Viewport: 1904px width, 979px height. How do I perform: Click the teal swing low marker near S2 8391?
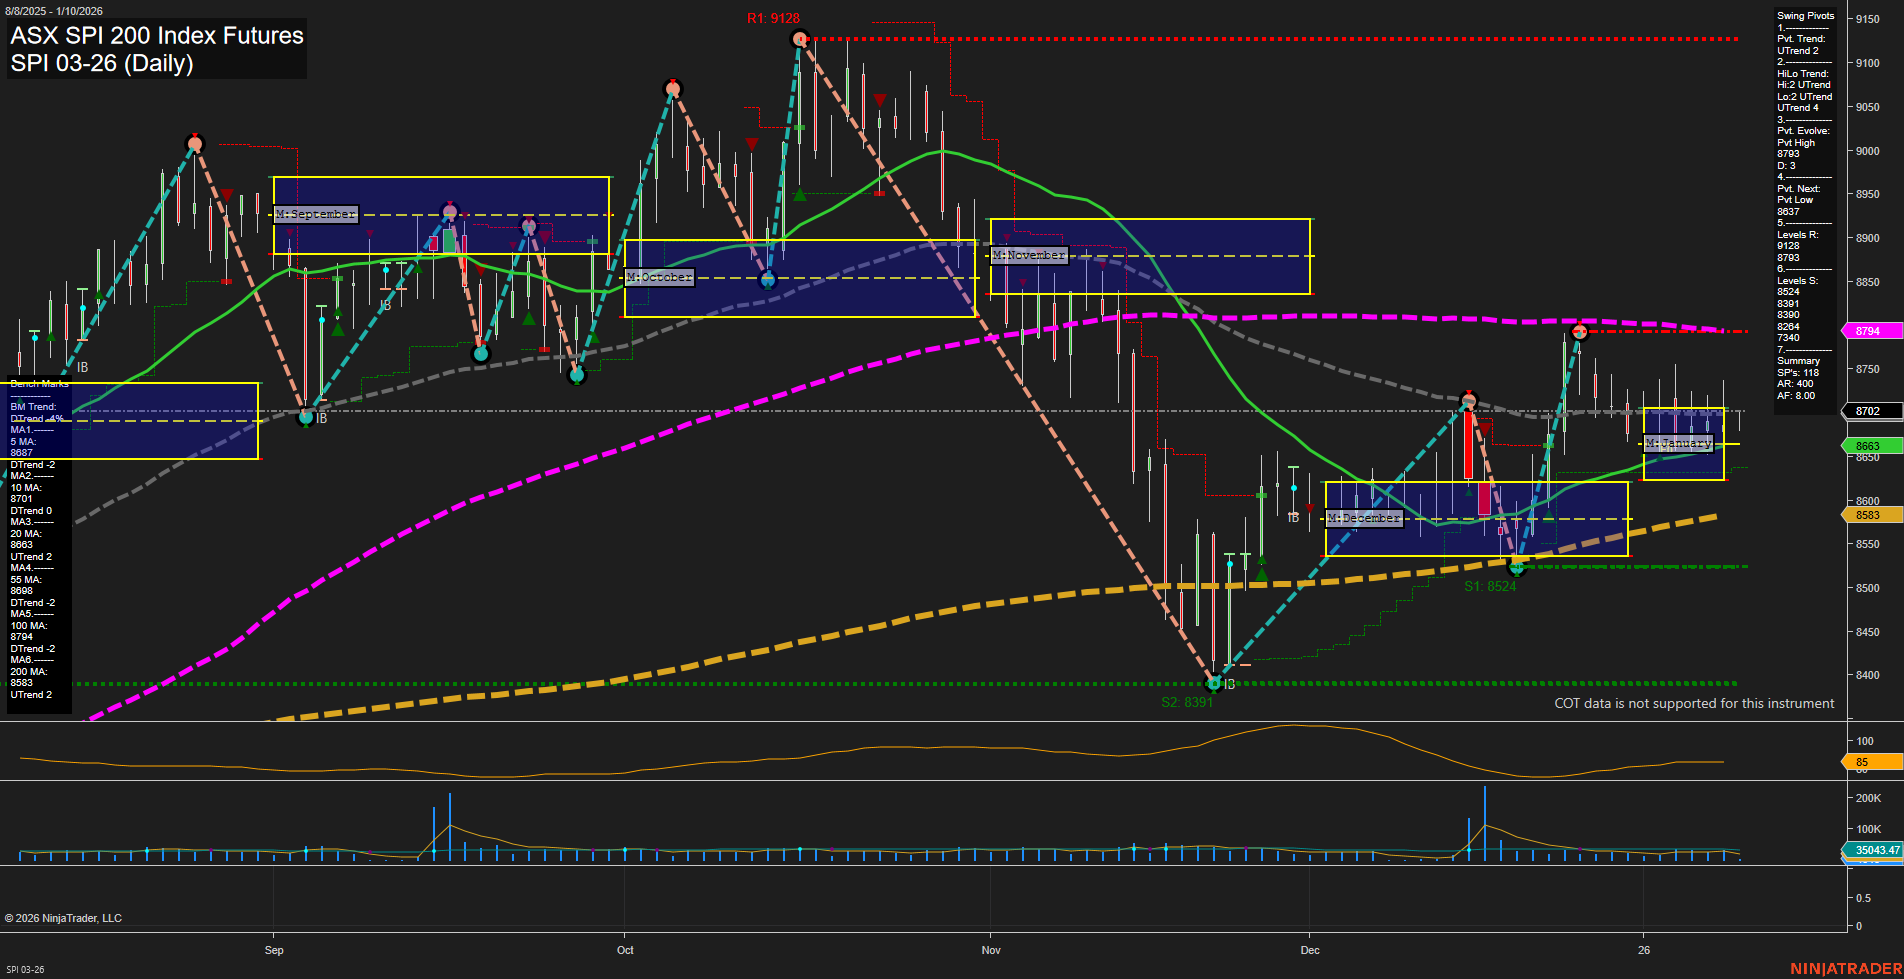(x=1214, y=683)
